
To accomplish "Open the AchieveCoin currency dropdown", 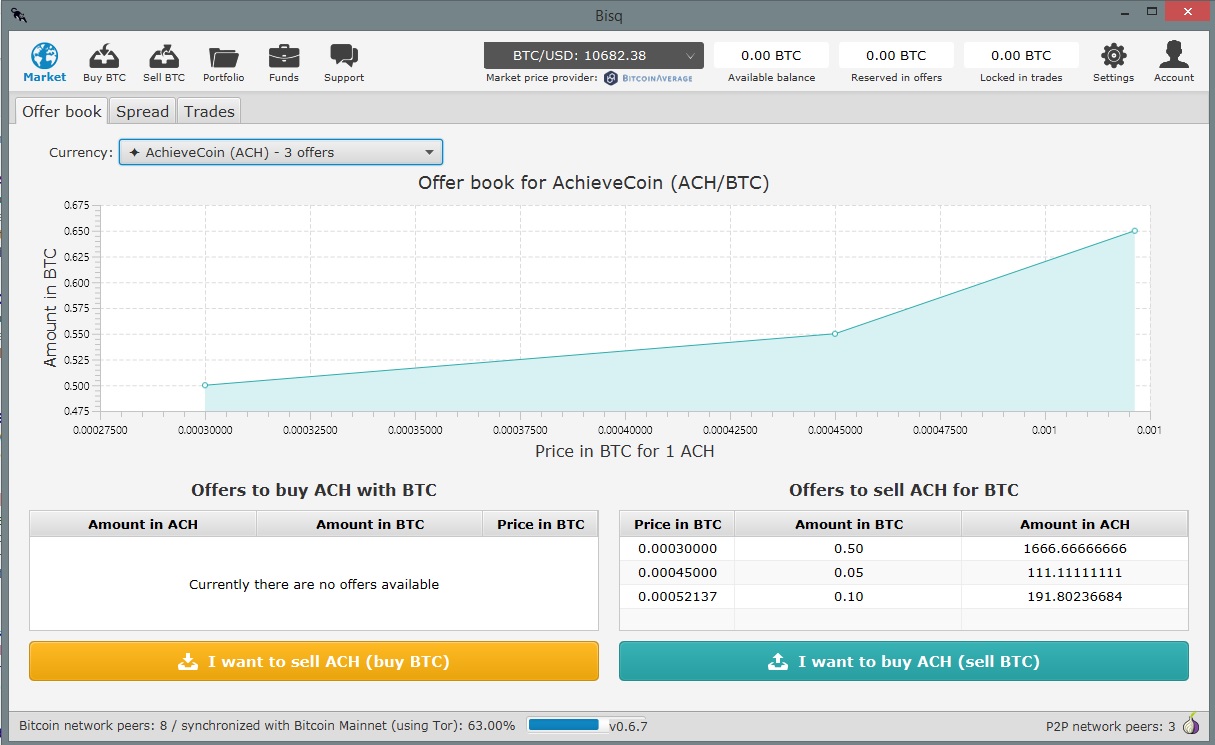I will pyautogui.click(x=281, y=153).
